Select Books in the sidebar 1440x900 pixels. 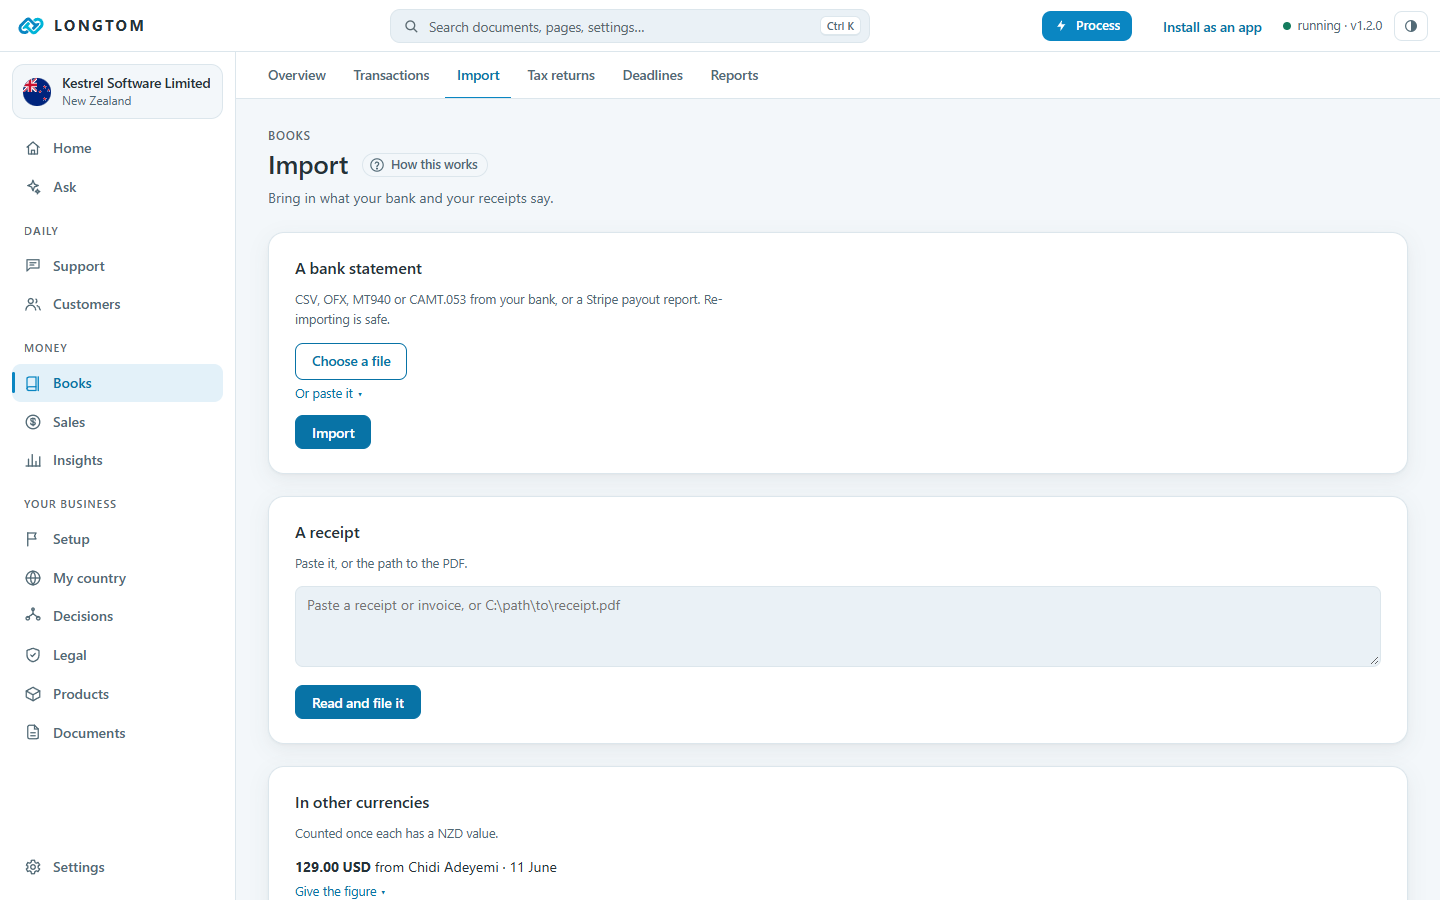click(117, 383)
